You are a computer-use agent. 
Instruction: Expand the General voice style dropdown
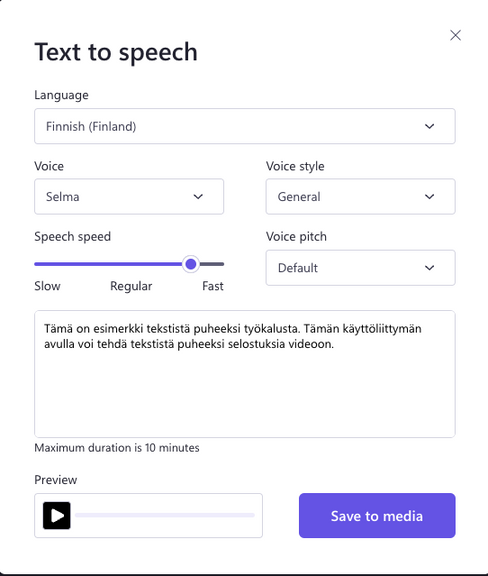tap(360, 197)
